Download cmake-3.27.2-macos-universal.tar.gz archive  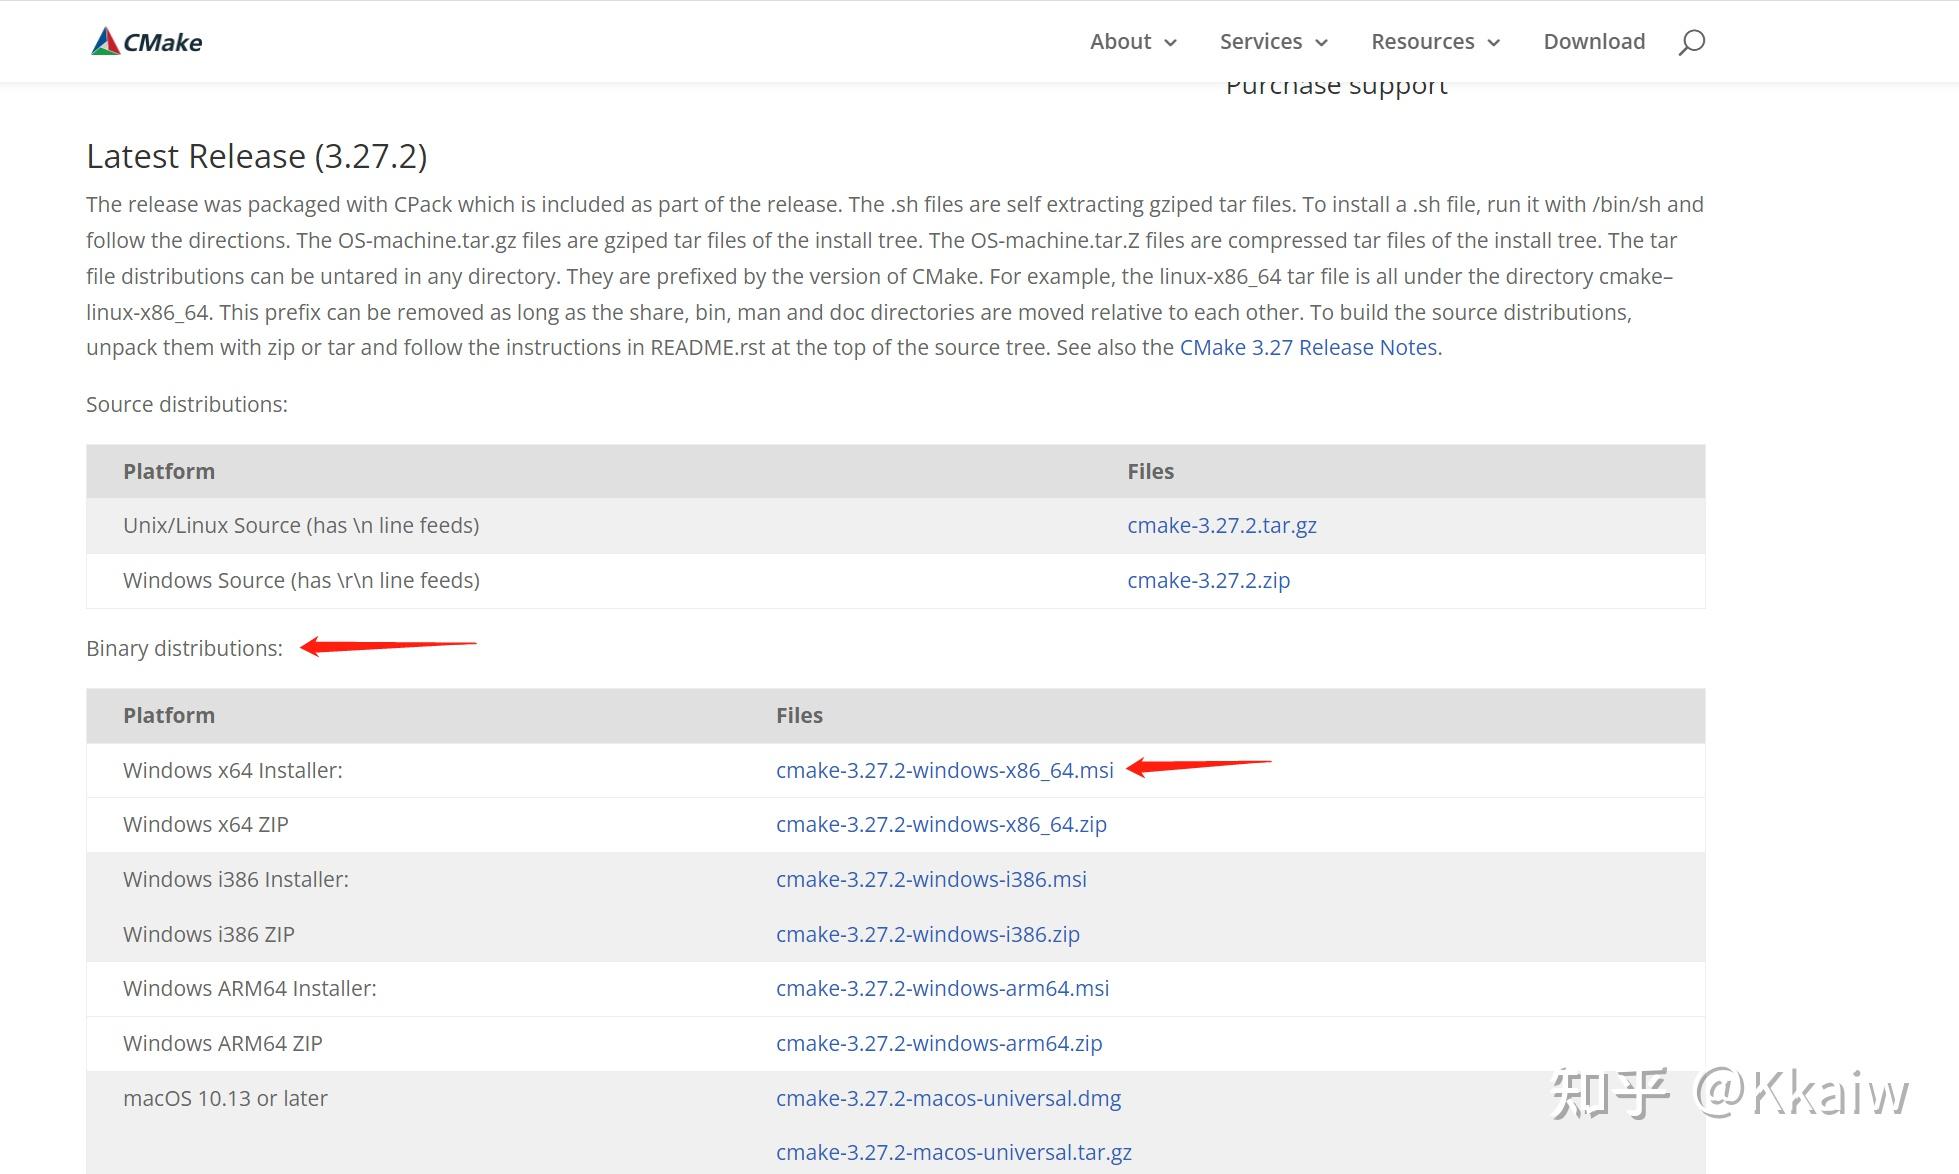pos(953,1153)
